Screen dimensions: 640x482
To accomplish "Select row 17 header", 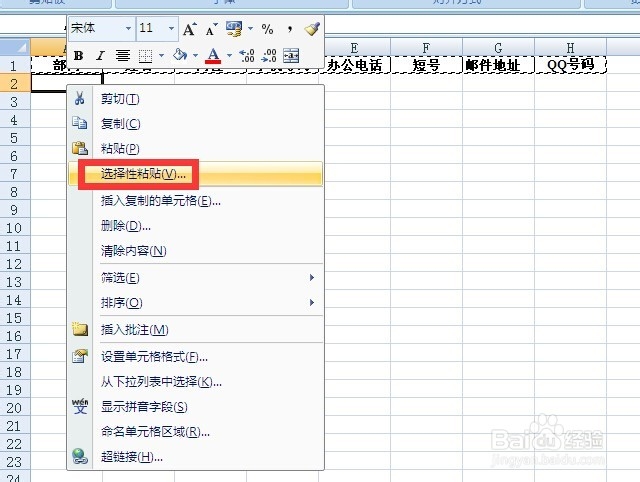I will tap(15, 354).
